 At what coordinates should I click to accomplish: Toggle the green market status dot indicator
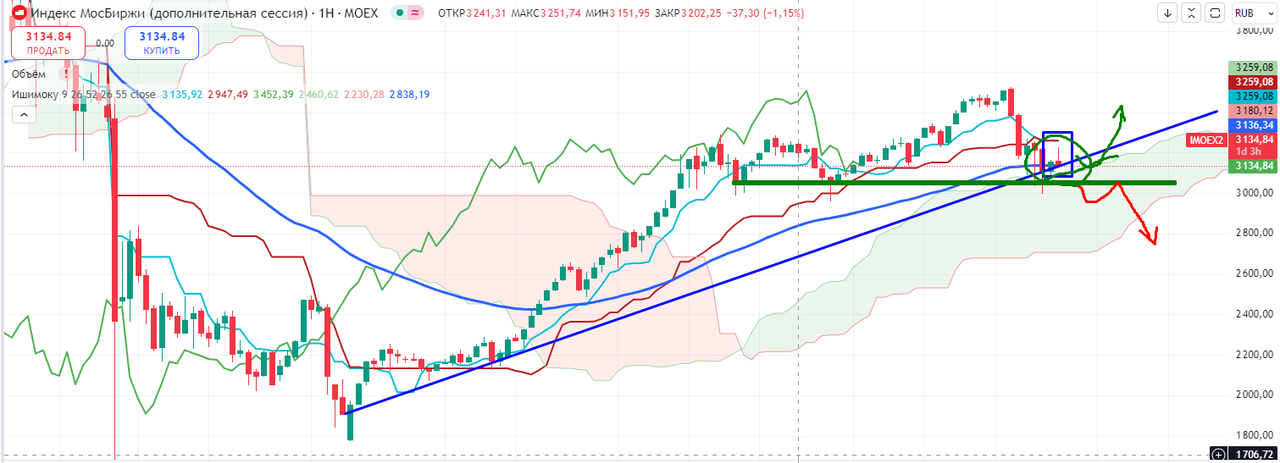(401, 13)
